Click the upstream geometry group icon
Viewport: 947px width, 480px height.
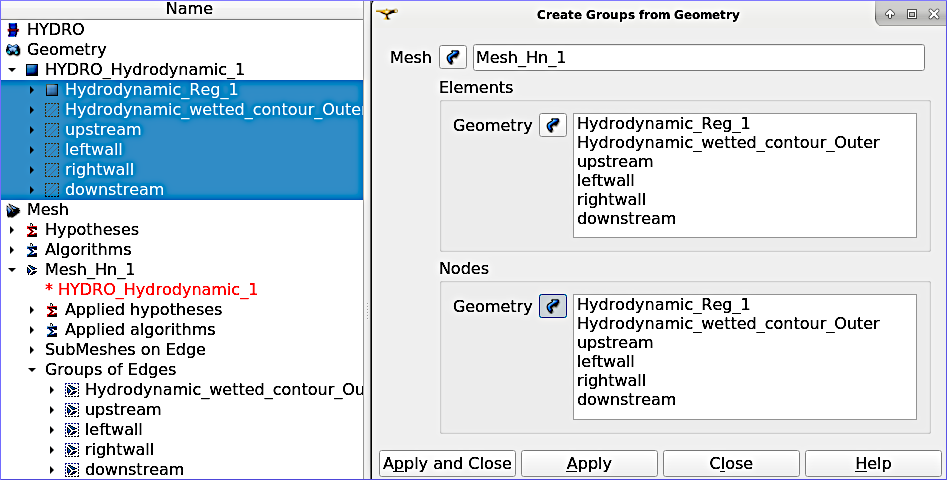(x=52, y=130)
